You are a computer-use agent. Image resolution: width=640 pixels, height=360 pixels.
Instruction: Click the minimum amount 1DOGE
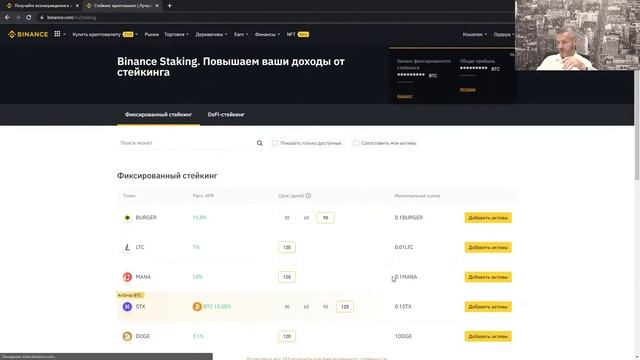click(x=403, y=336)
